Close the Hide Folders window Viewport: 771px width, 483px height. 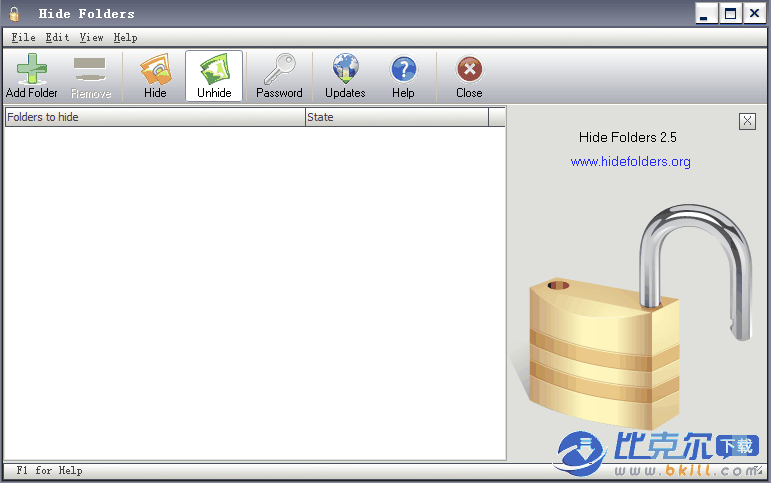pyautogui.click(x=754, y=14)
